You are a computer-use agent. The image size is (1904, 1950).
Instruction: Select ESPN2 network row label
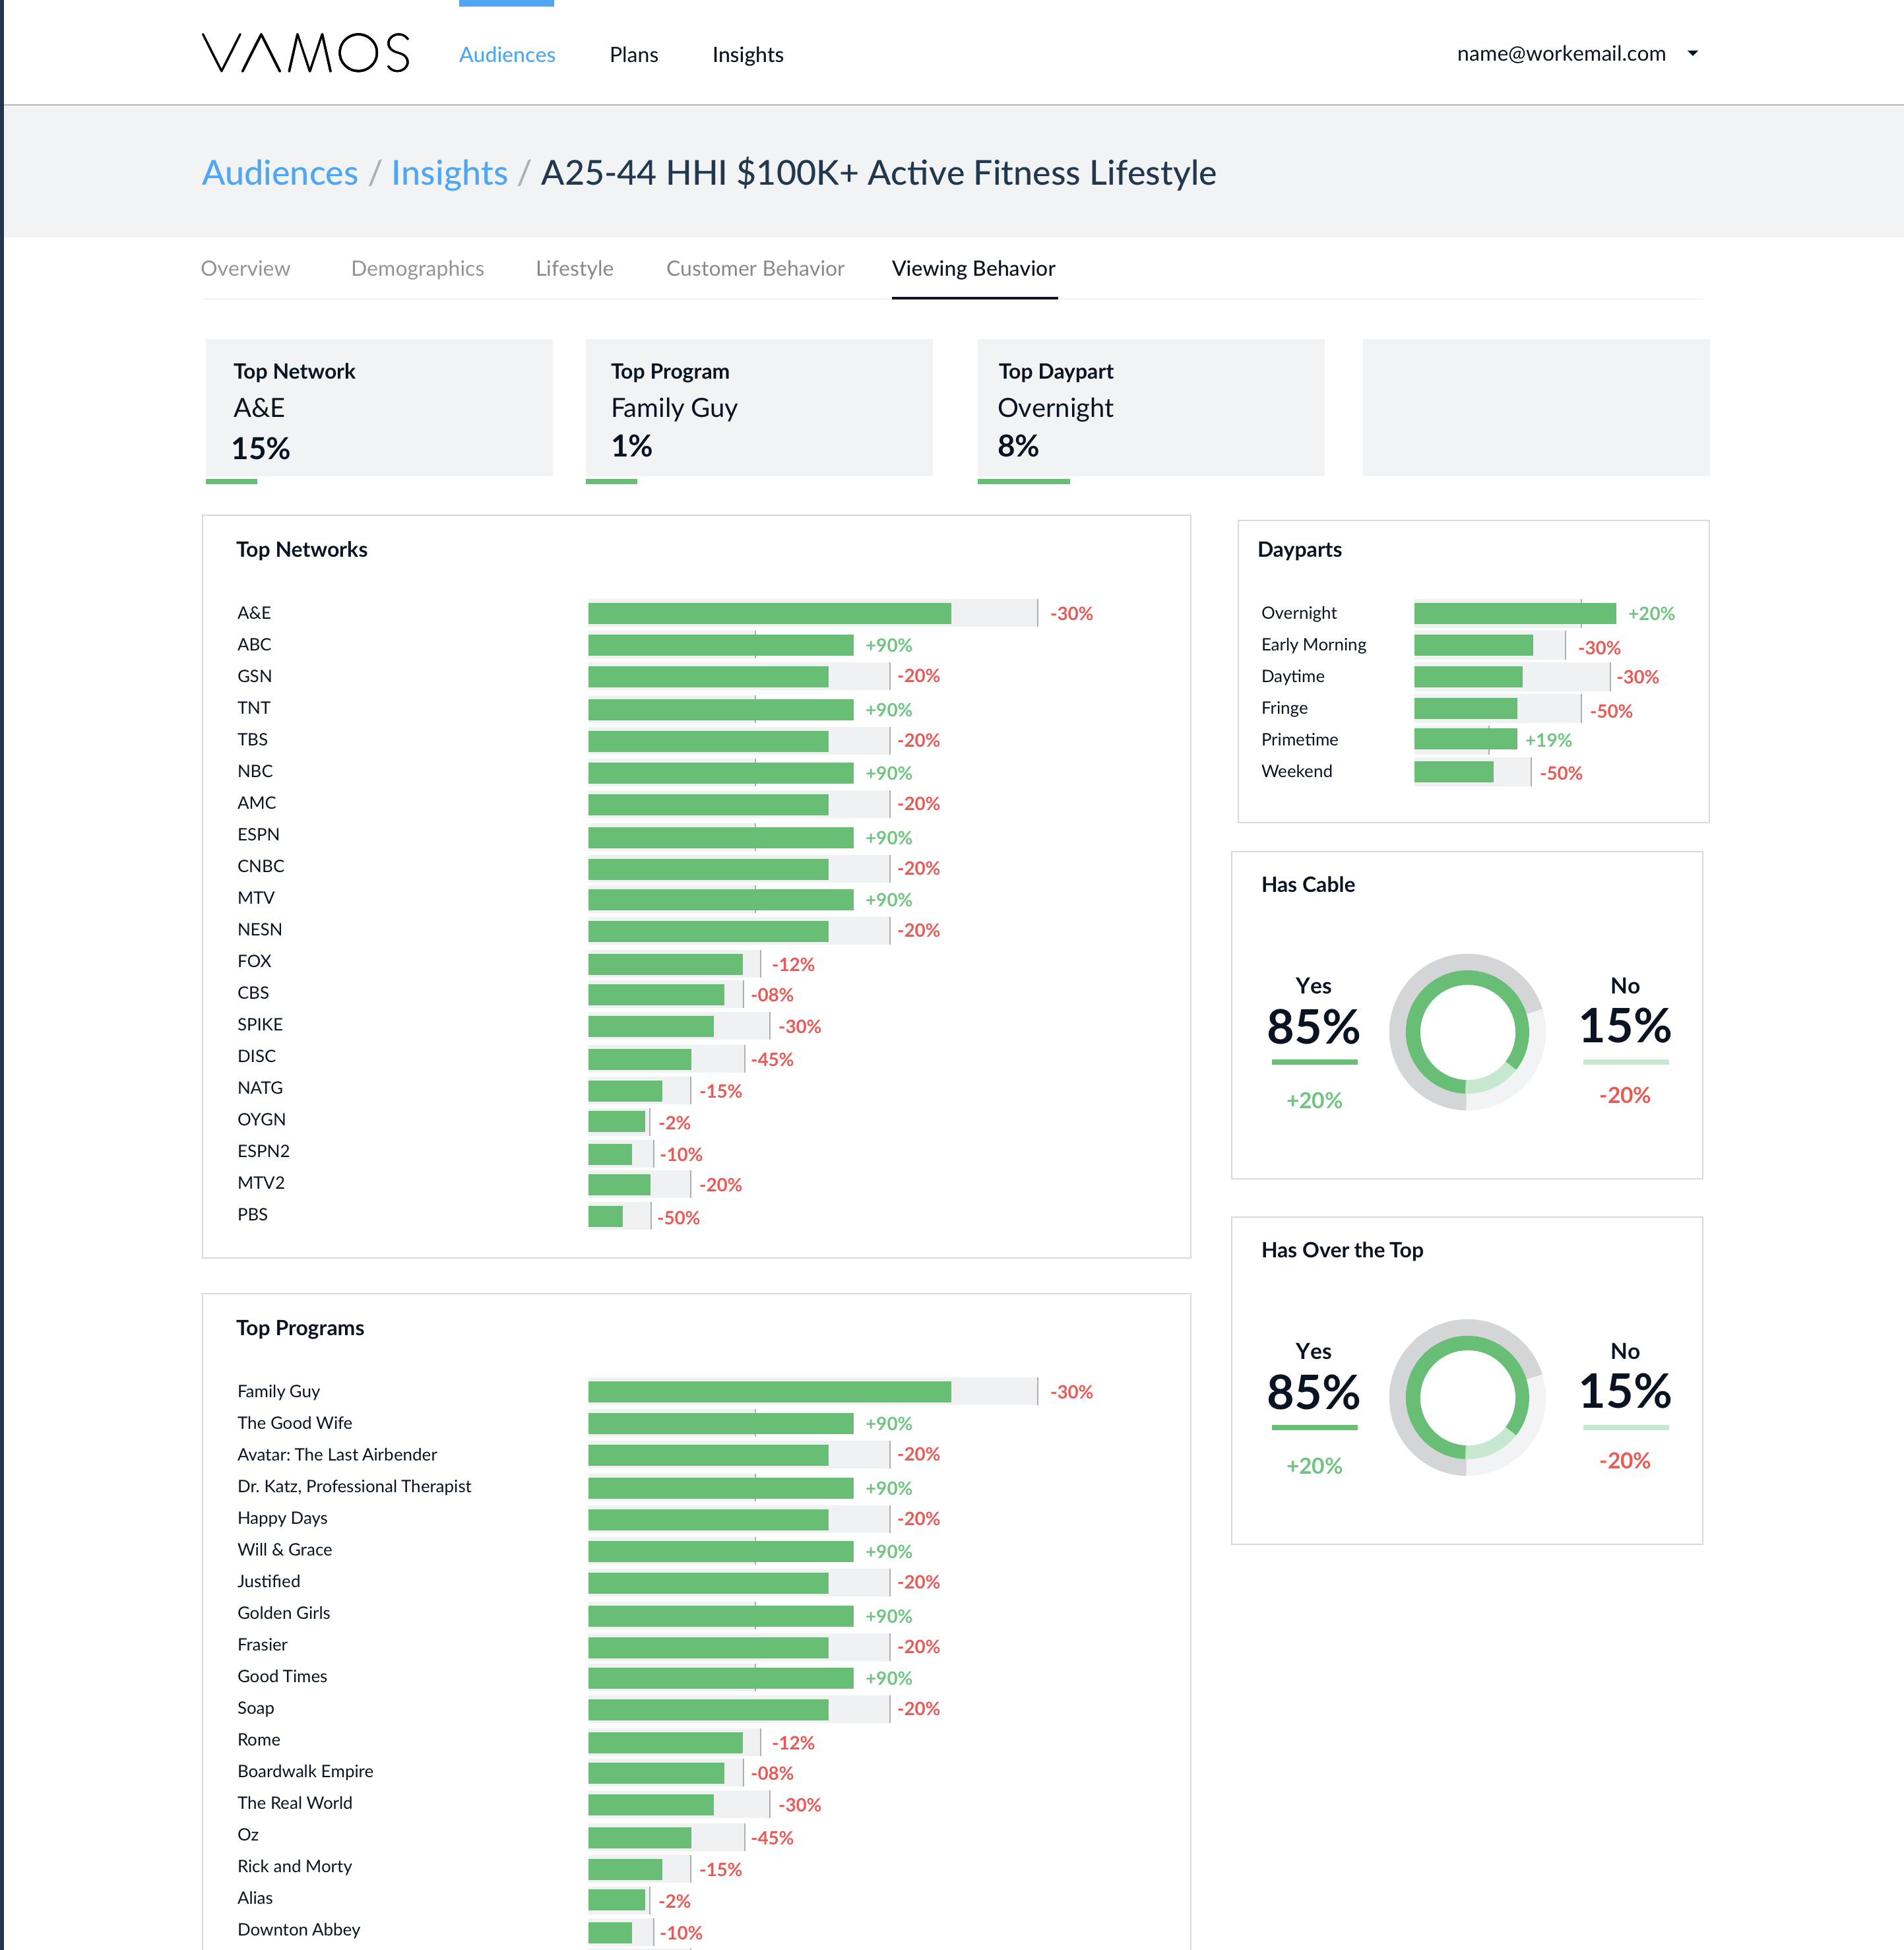click(x=263, y=1151)
